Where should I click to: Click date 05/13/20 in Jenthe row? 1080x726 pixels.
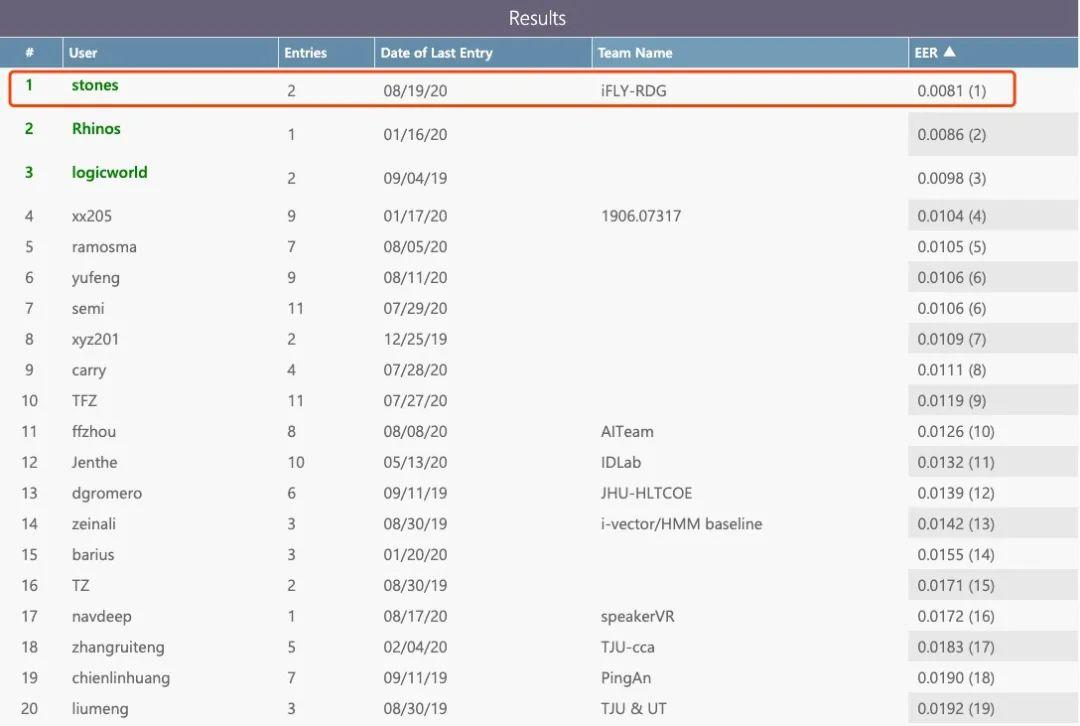(x=415, y=462)
